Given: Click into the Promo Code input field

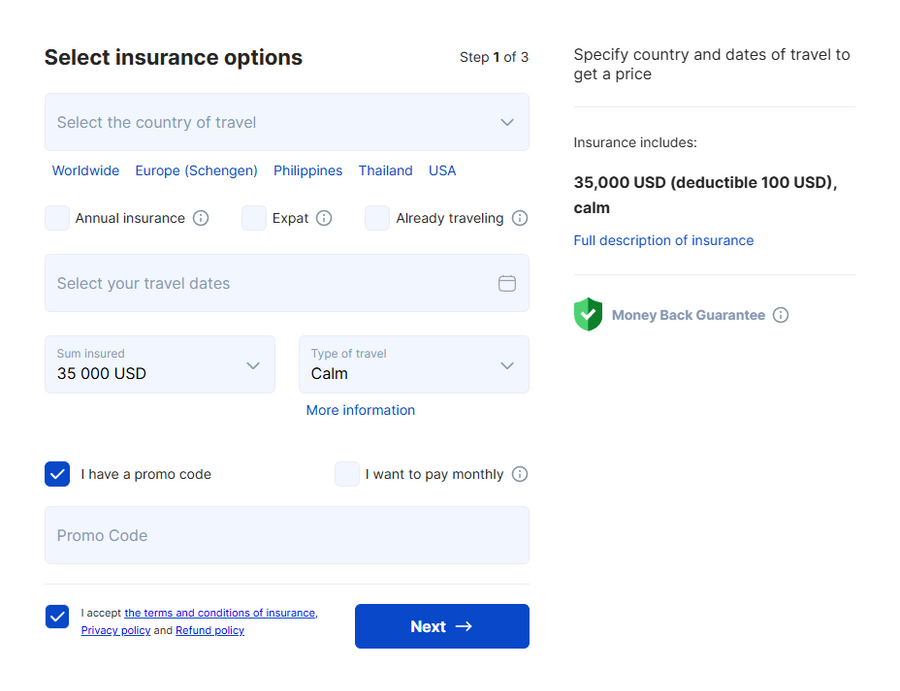Looking at the screenshot, I should [x=286, y=535].
